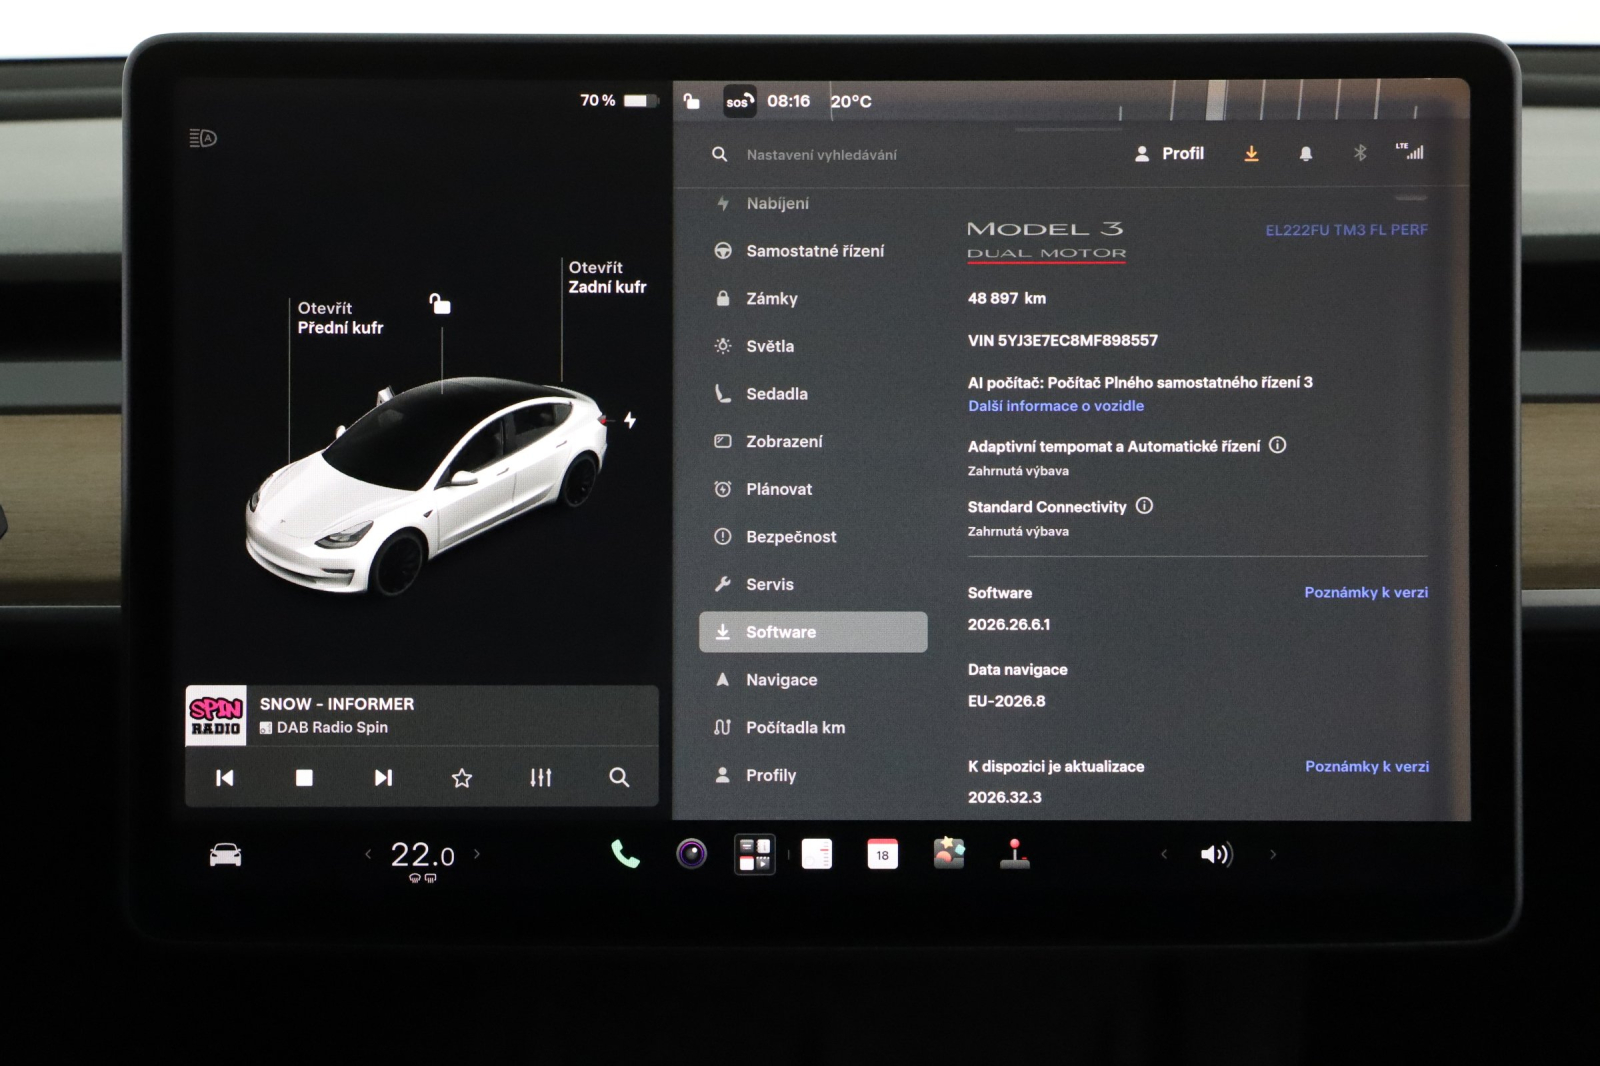Tap the 08:16 clock
Screen dimensions: 1600x1066
788,101
